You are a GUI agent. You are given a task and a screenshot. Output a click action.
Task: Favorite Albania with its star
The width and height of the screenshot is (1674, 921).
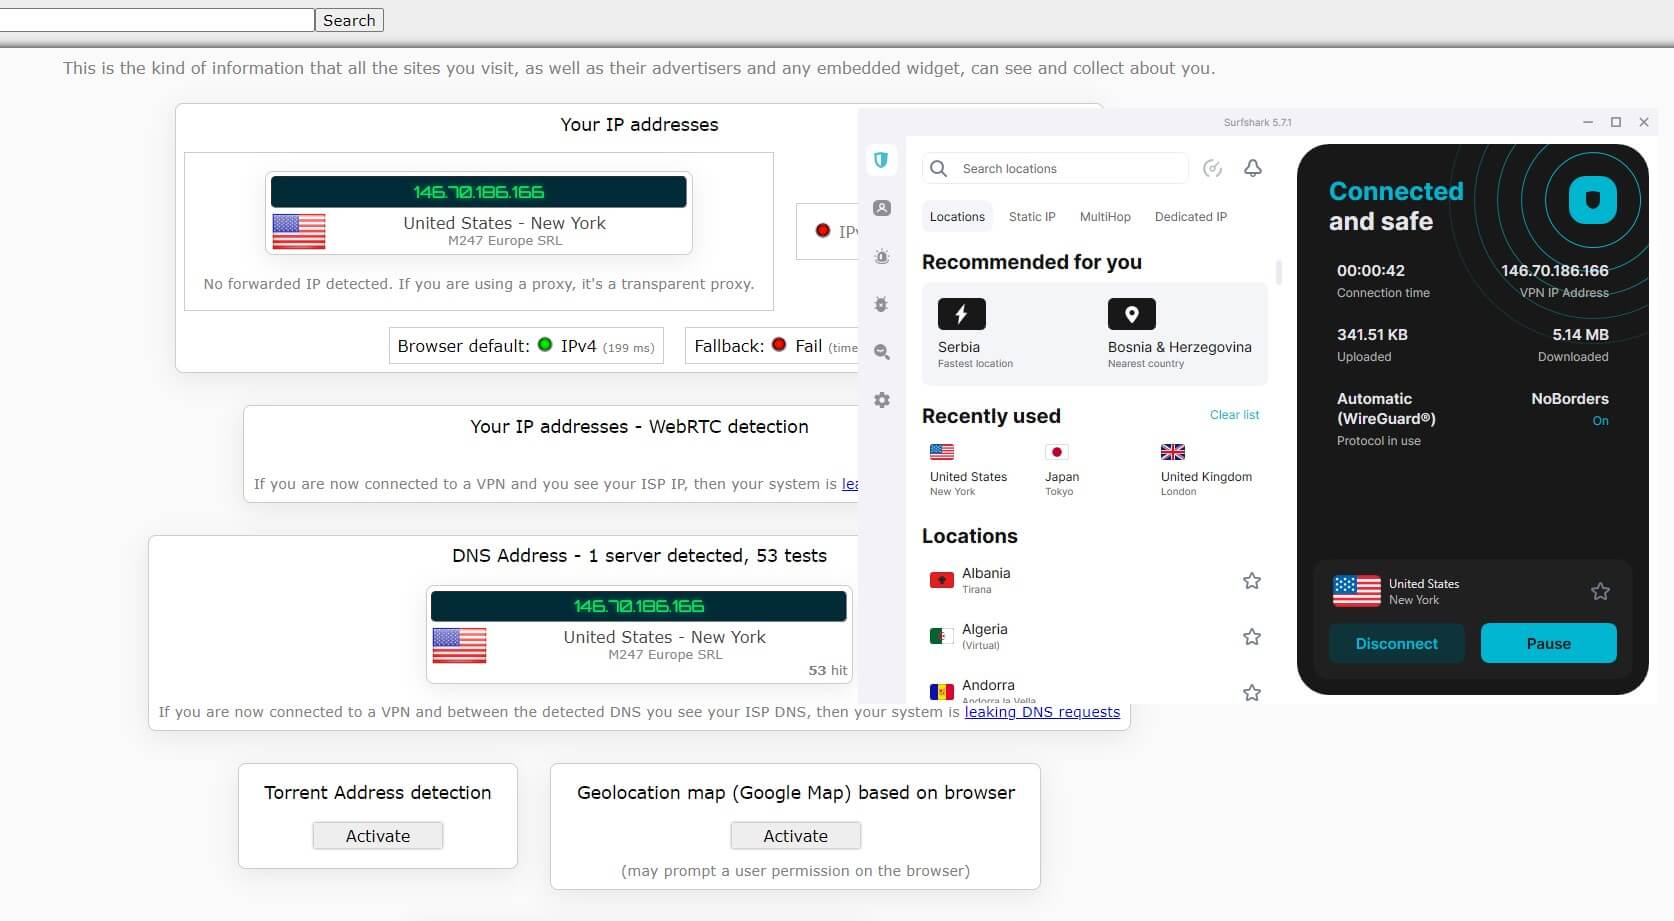tap(1251, 581)
